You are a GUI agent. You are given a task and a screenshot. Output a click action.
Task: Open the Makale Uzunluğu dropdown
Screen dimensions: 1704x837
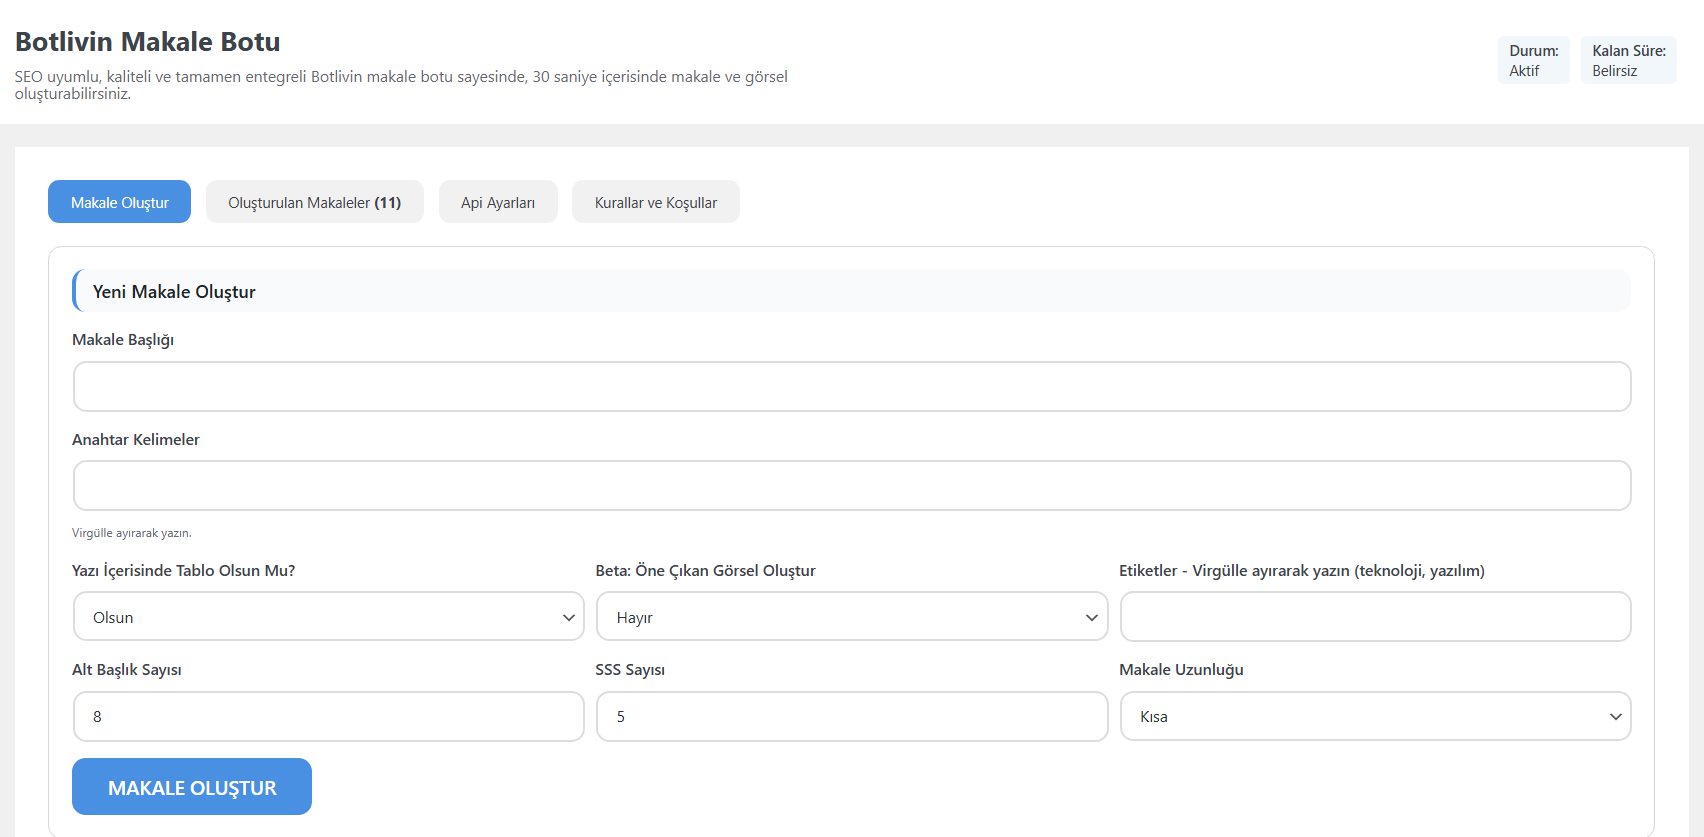pyautogui.click(x=1376, y=716)
